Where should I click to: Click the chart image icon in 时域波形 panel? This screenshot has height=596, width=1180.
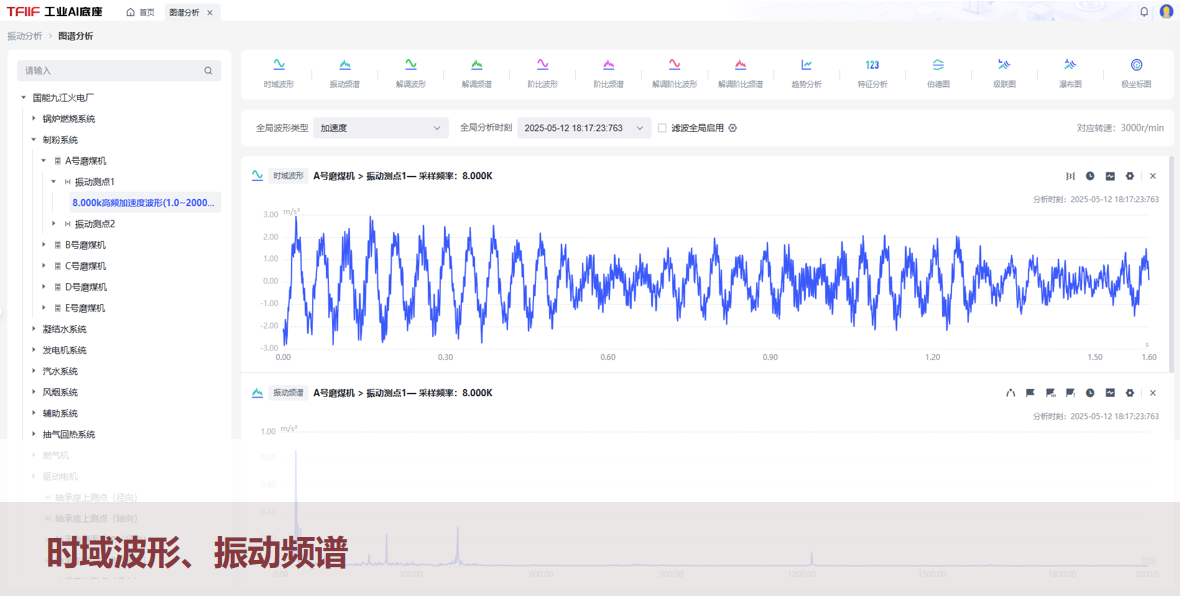click(1110, 176)
